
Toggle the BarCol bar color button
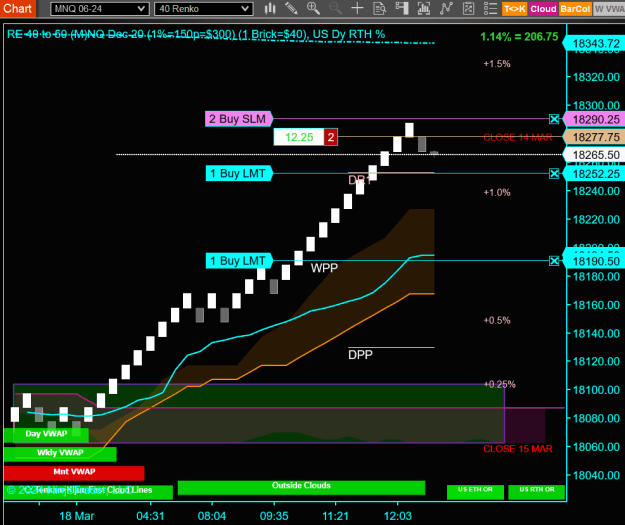(x=575, y=9)
